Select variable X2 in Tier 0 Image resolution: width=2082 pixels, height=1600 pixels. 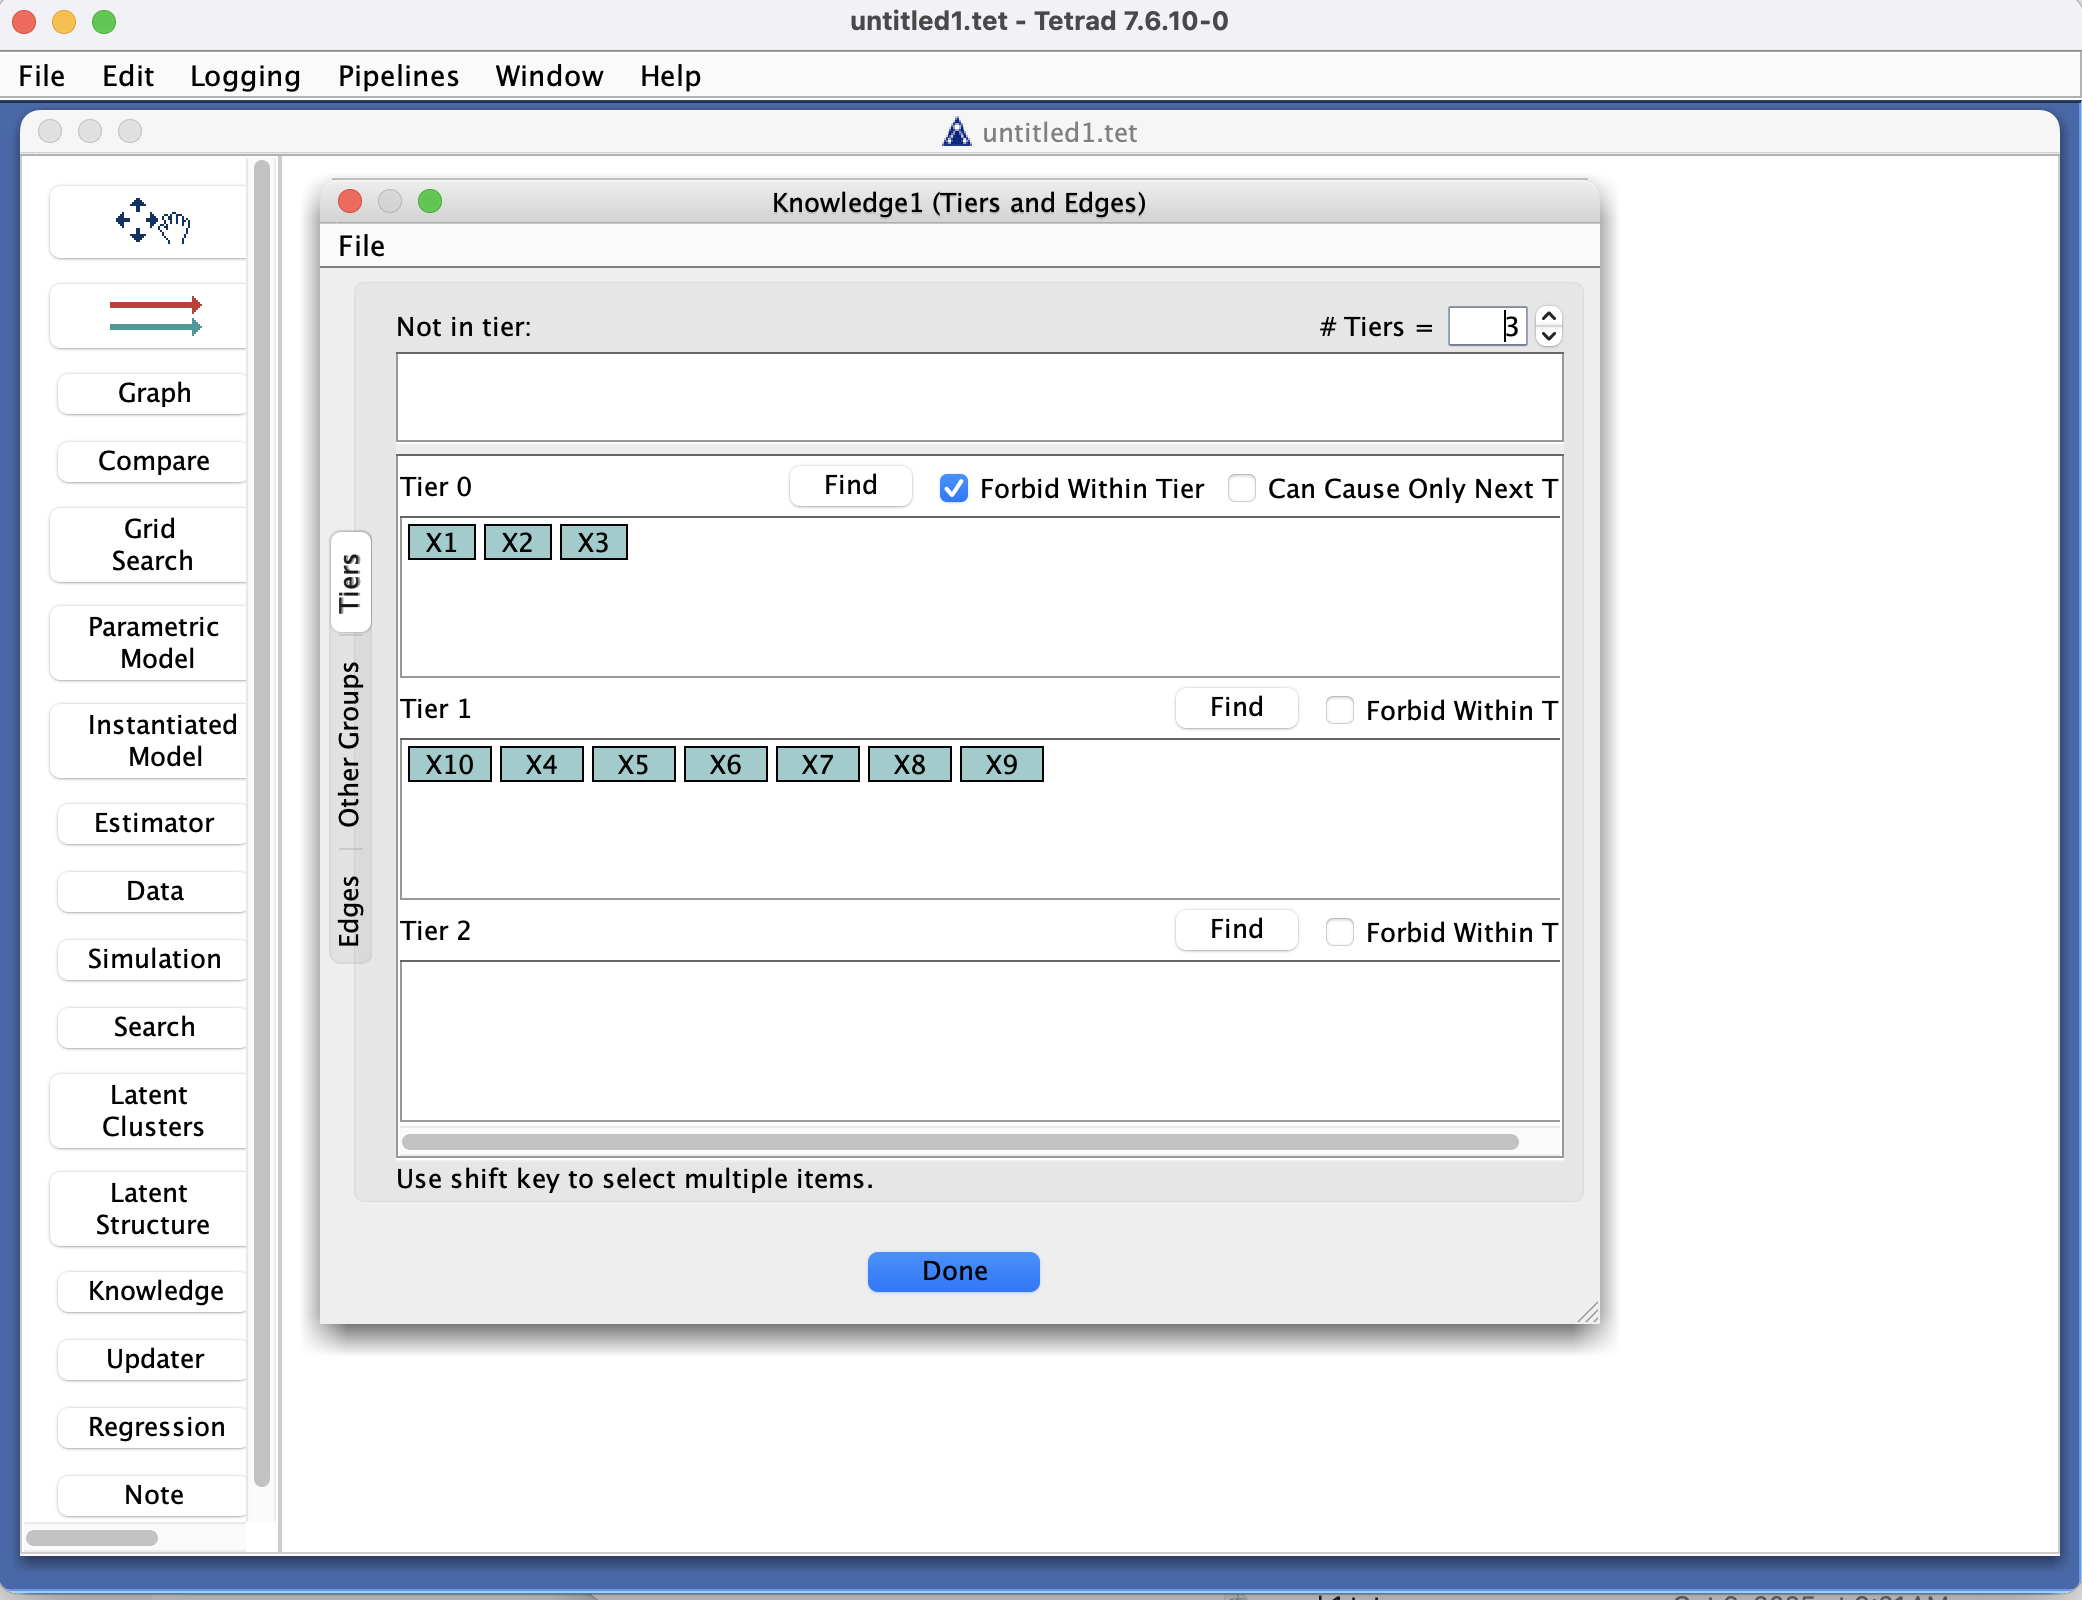coord(518,542)
